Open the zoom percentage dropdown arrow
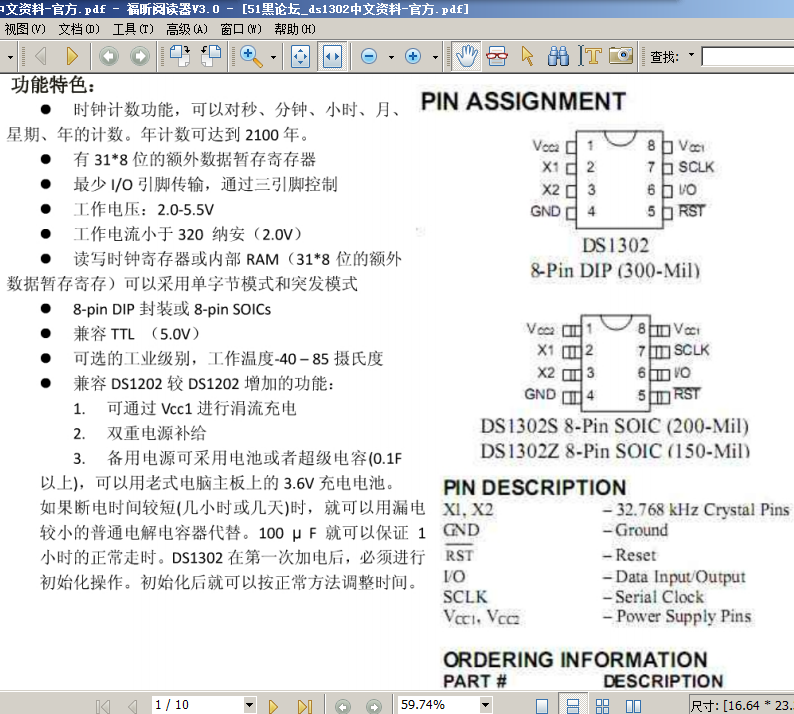The image size is (794, 714). (486, 705)
